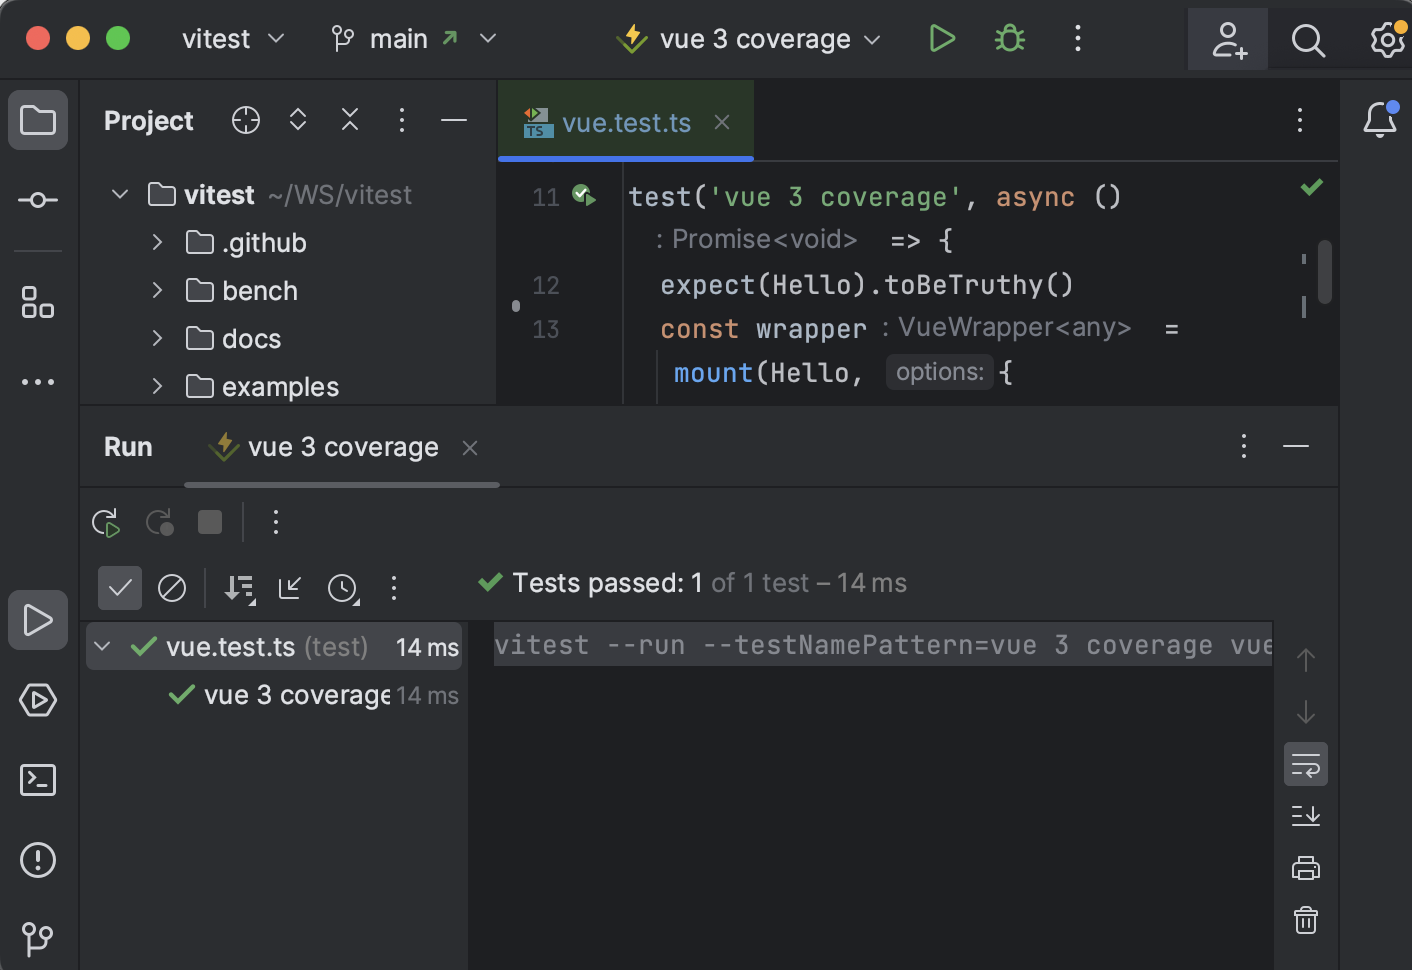Rerun the vue 3 coverage tests
The width and height of the screenshot is (1412, 970).
(106, 522)
